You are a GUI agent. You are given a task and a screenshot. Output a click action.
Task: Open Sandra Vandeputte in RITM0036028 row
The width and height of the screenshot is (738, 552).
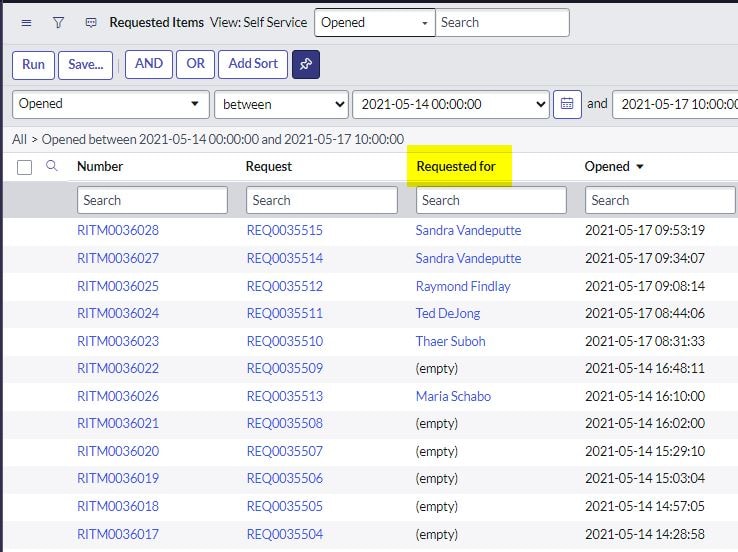click(468, 231)
